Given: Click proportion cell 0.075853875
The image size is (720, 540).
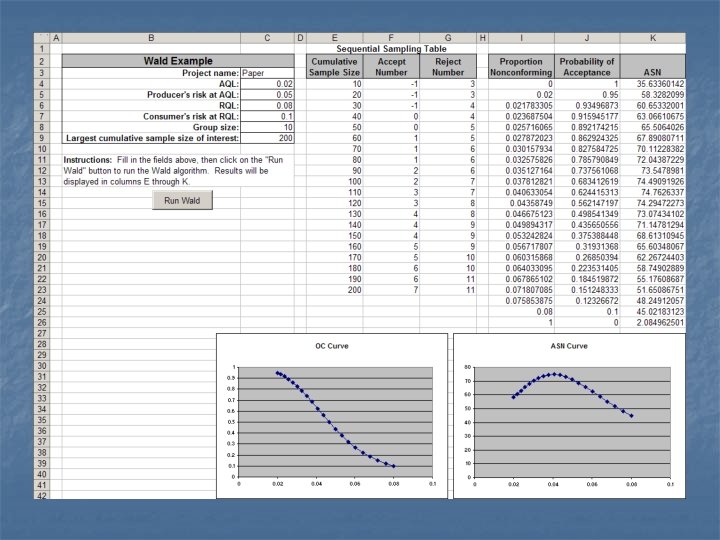Looking at the screenshot, I should tap(521, 301).
